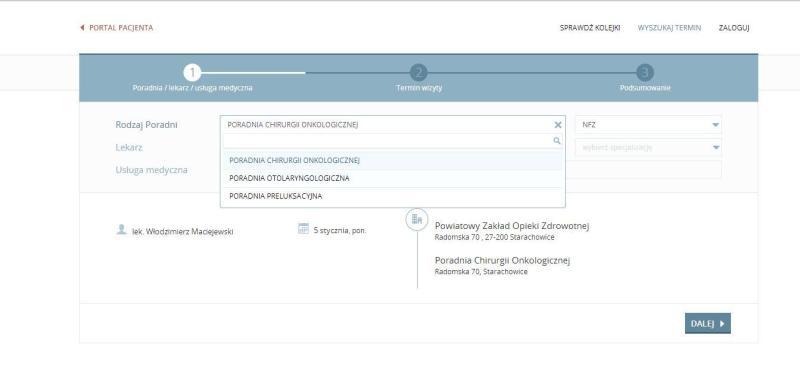Go to step 1 circle in the wizard
800x386 pixels.
pos(192,73)
